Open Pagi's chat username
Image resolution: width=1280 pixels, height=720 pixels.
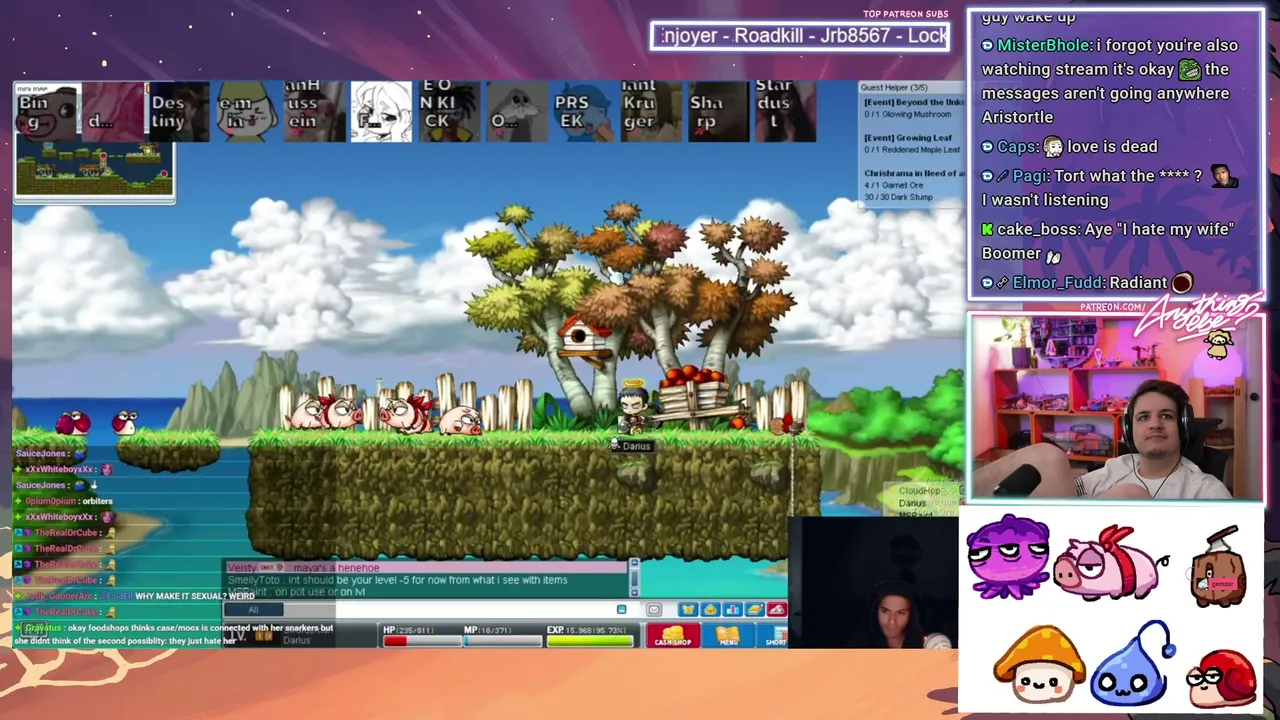[x=1029, y=175]
